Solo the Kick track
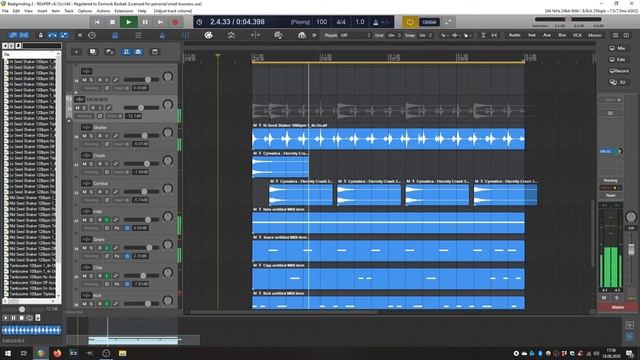 [91, 304]
